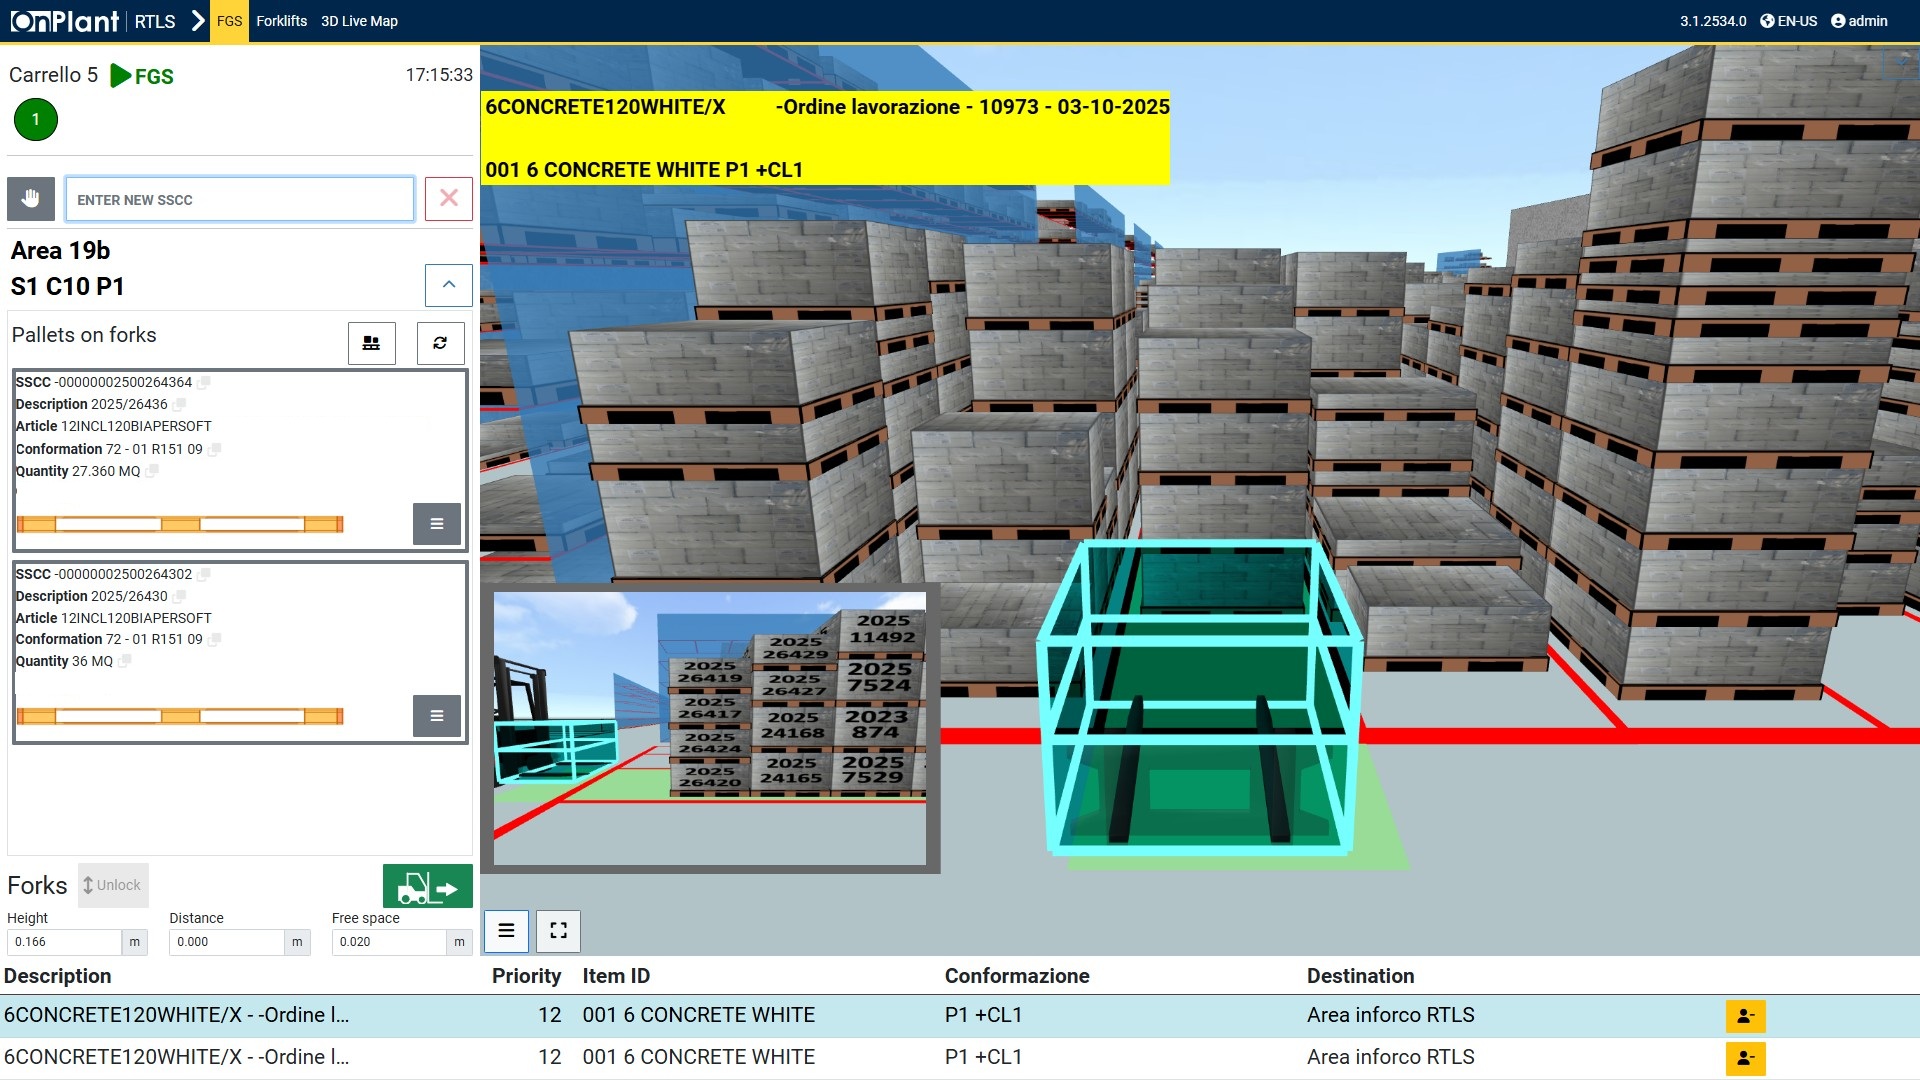
Task: Collapse the Area 19b location panel
Action: pyautogui.click(x=449, y=285)
